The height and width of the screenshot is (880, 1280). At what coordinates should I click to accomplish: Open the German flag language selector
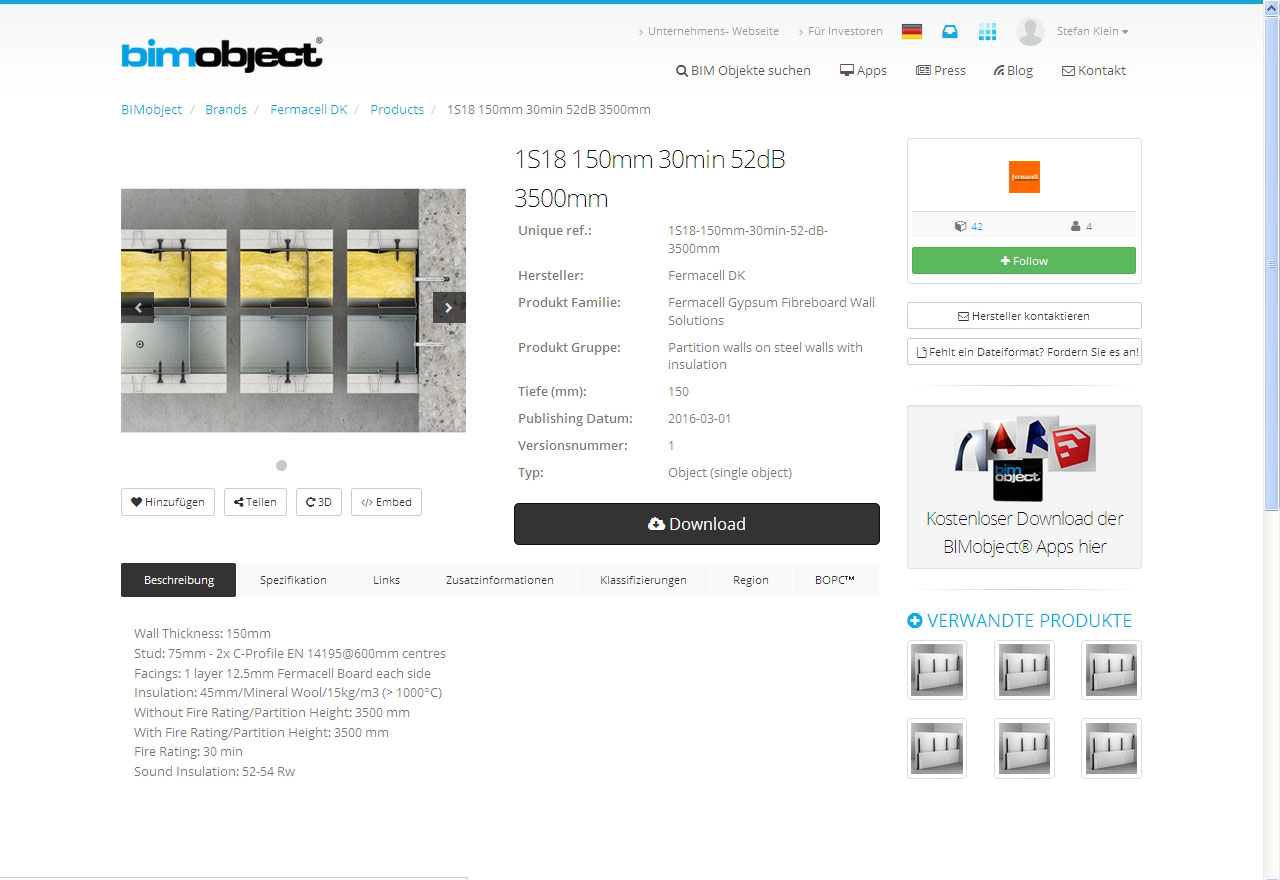tap(912, 31)
